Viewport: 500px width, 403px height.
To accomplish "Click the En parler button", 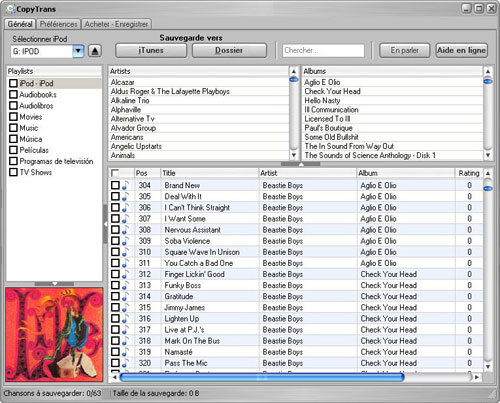I will coord(405,50).
